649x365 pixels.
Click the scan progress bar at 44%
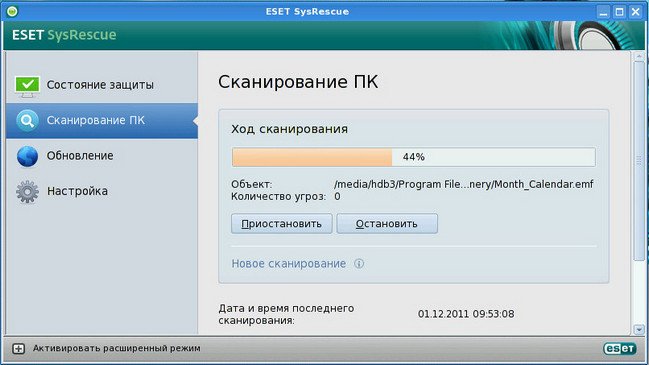(413, 157)
